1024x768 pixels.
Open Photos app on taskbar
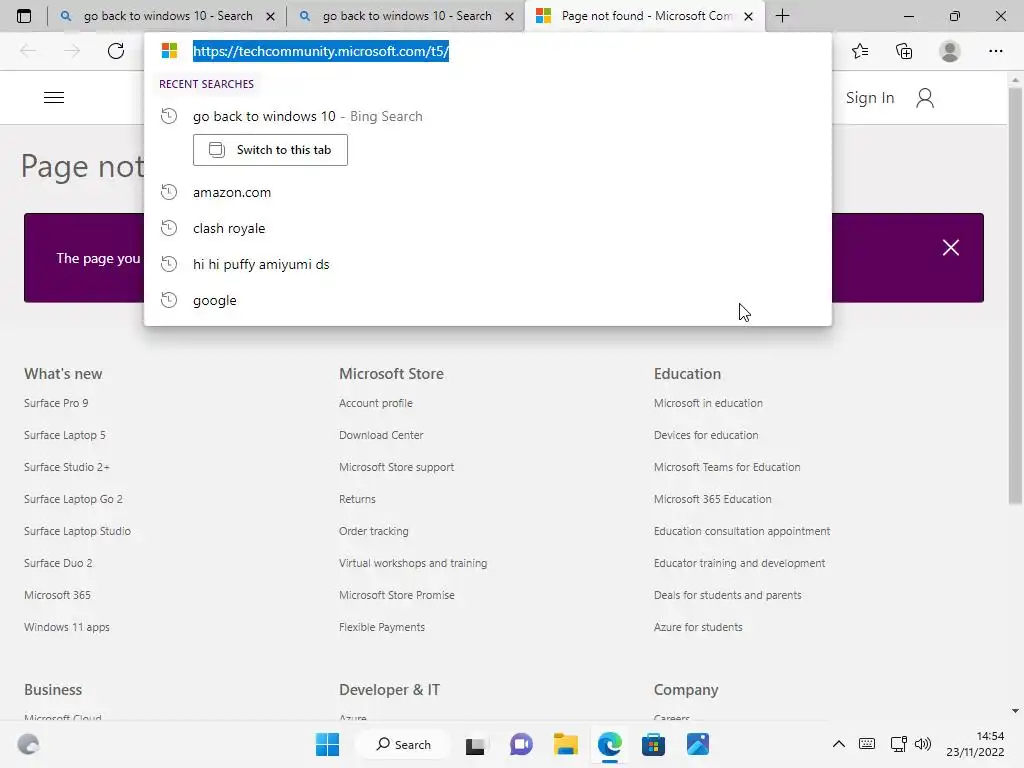[697, 744]
